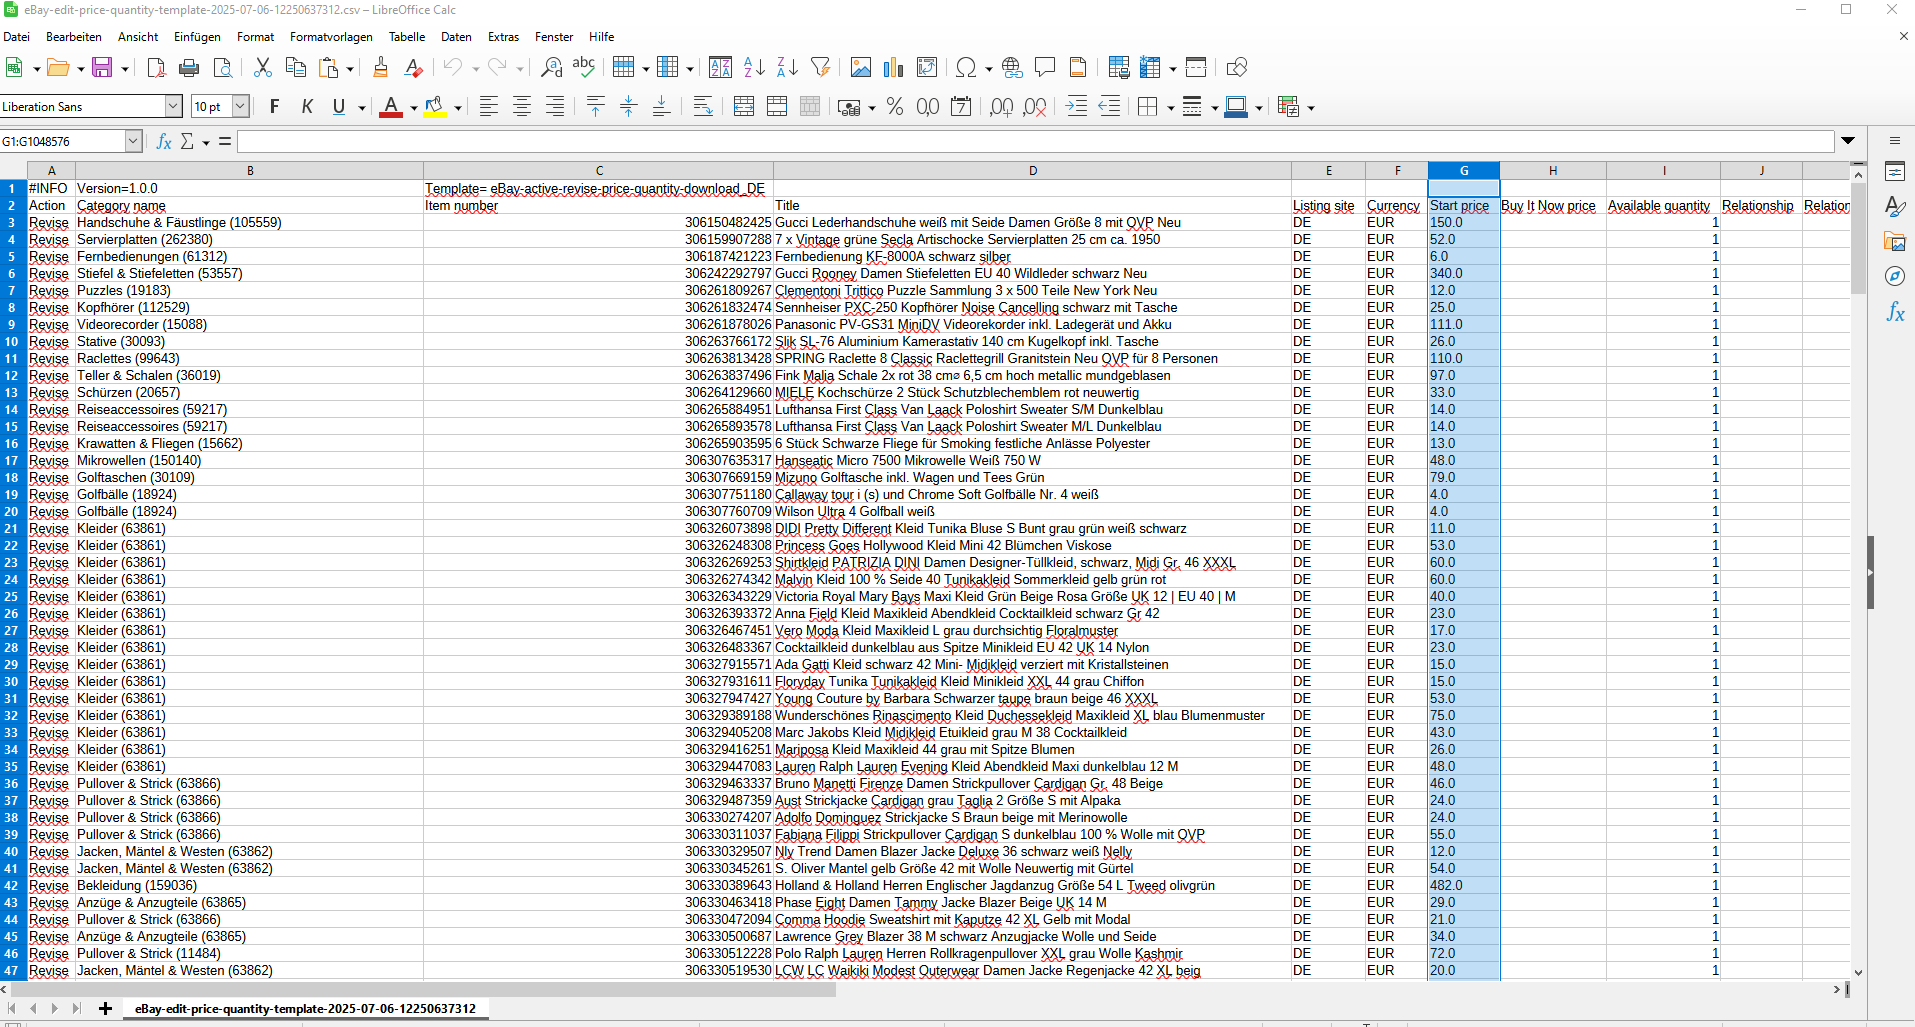Click the Insert Comment icon
This screenshot has height=1027, width=1915.
[1045, 67]
